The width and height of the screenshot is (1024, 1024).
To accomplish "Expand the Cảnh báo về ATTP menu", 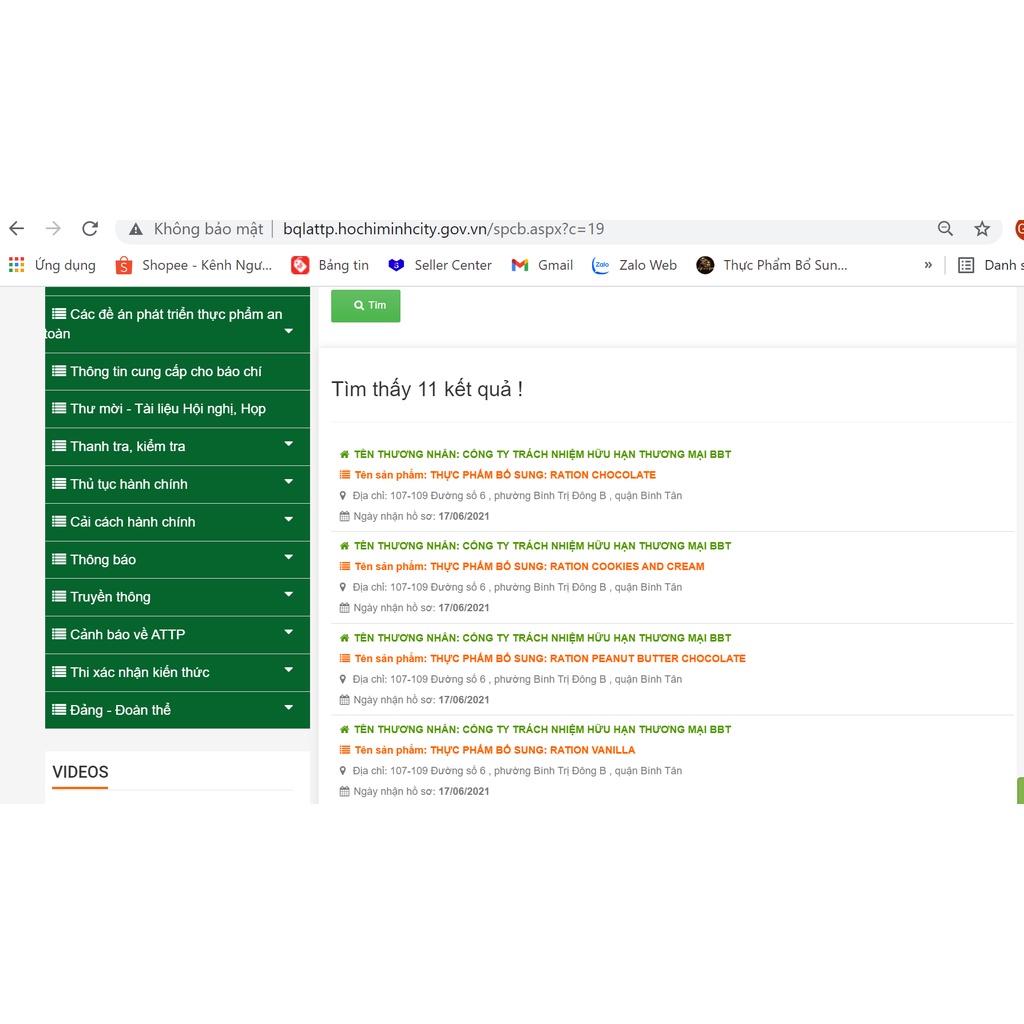I will [x=288, y=633].
